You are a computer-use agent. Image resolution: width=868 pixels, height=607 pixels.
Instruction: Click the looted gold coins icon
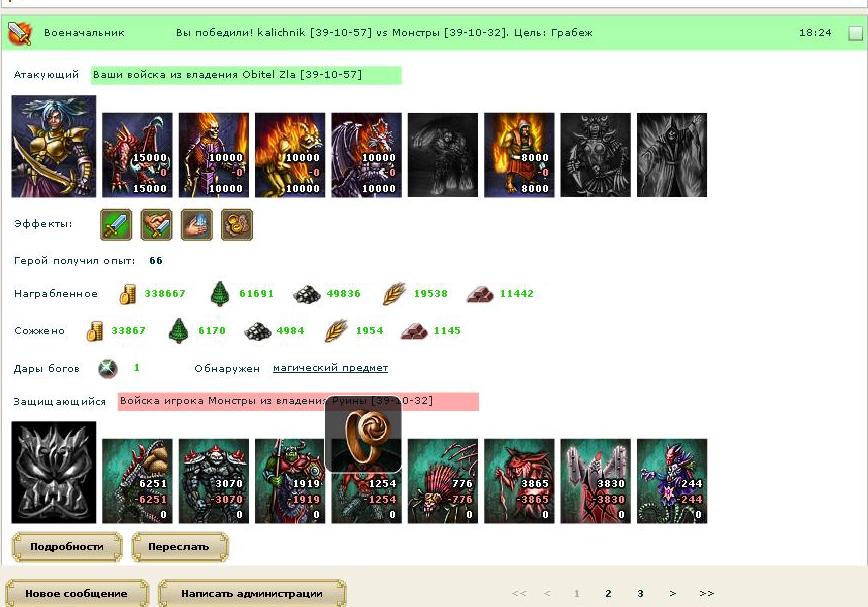pyautogui.click(x=128, y=294)
